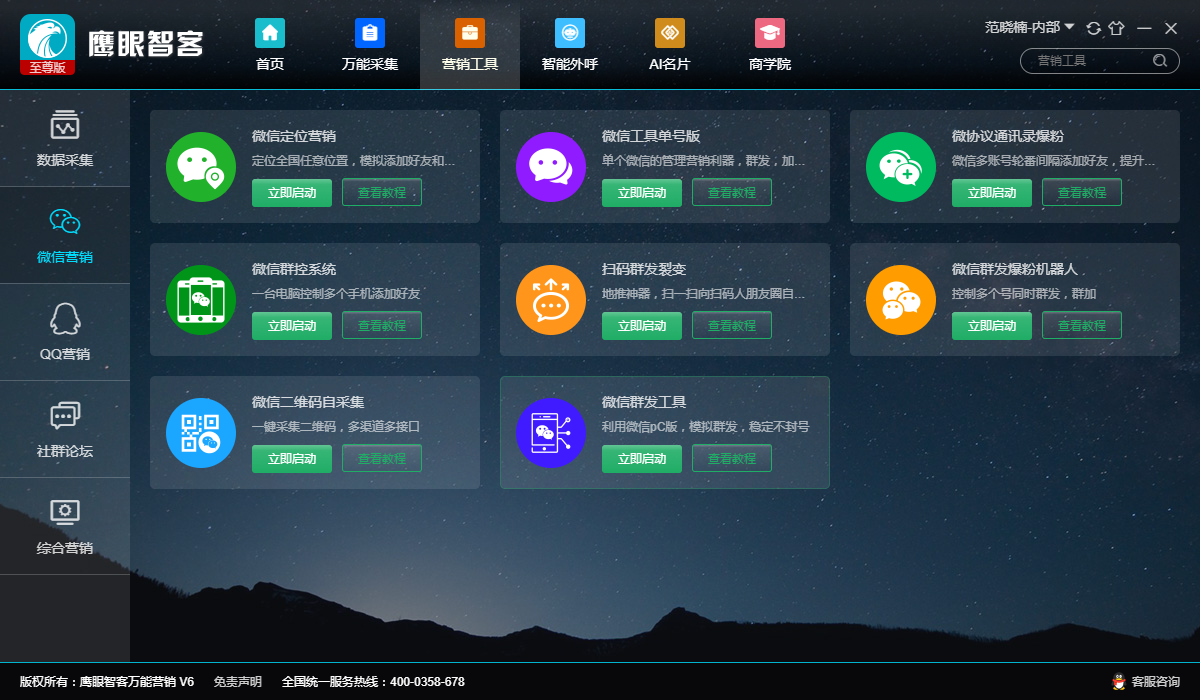Click the 扫码群发裂变 orange icon
The height and width of the screenshot is (700, 1200).
[551, 299]
